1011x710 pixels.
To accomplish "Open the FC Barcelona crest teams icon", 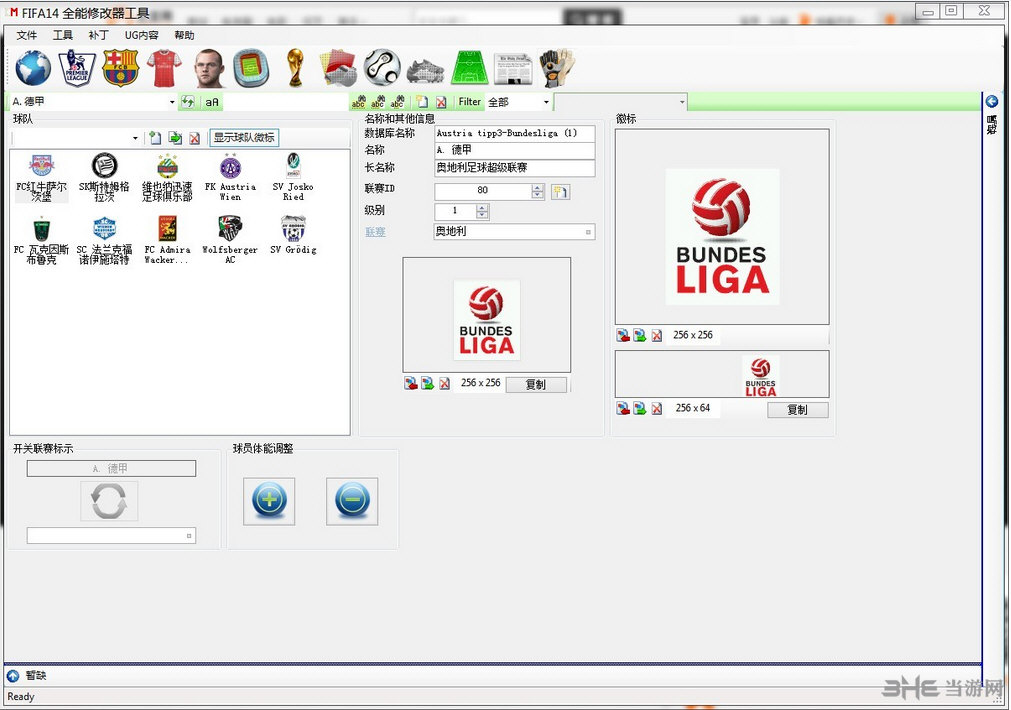I will point(121,68).
